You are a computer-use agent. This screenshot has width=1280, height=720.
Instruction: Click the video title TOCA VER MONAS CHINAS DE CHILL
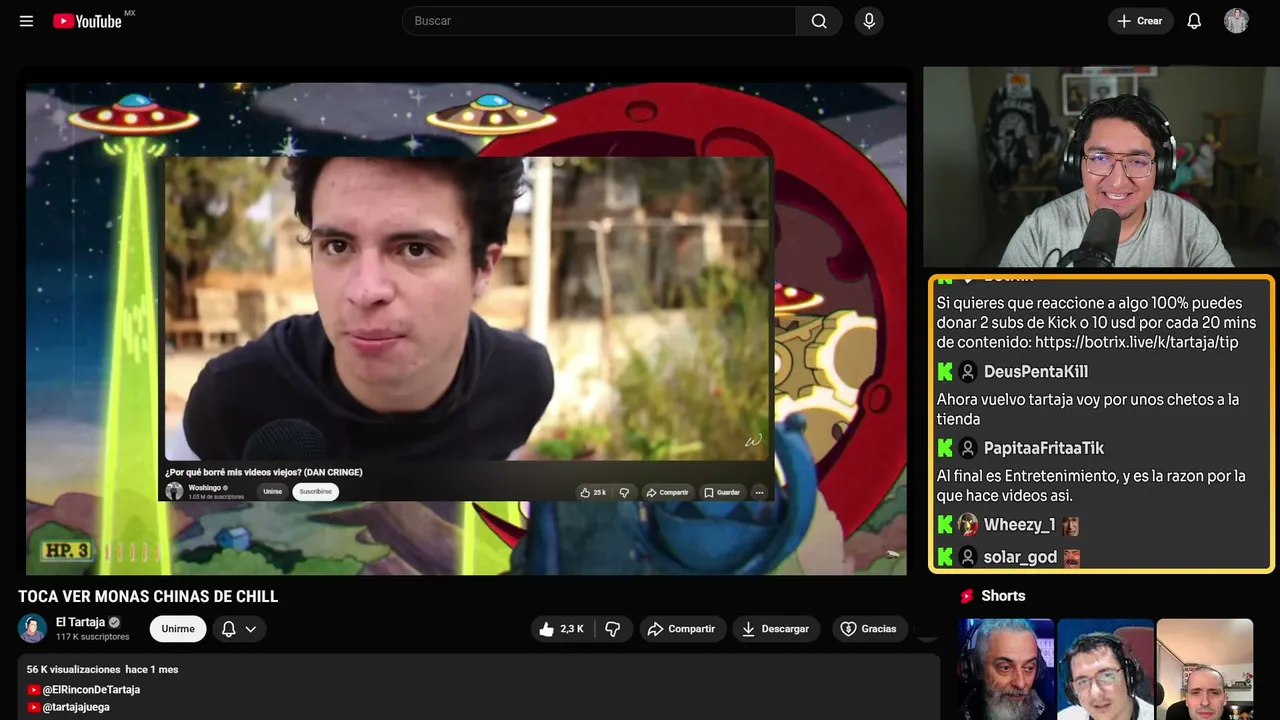148,597
